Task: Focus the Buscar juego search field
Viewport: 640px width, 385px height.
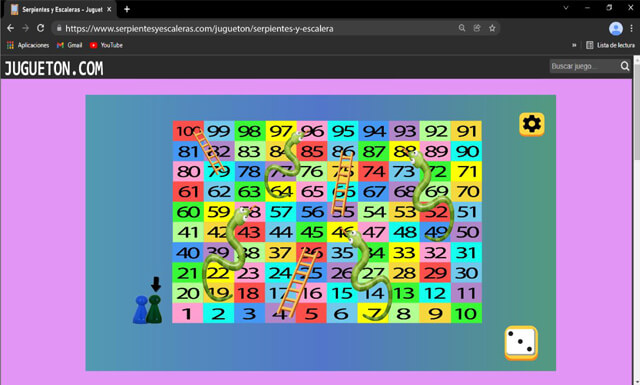Action: pyautogui.click(x=584, y=66)
